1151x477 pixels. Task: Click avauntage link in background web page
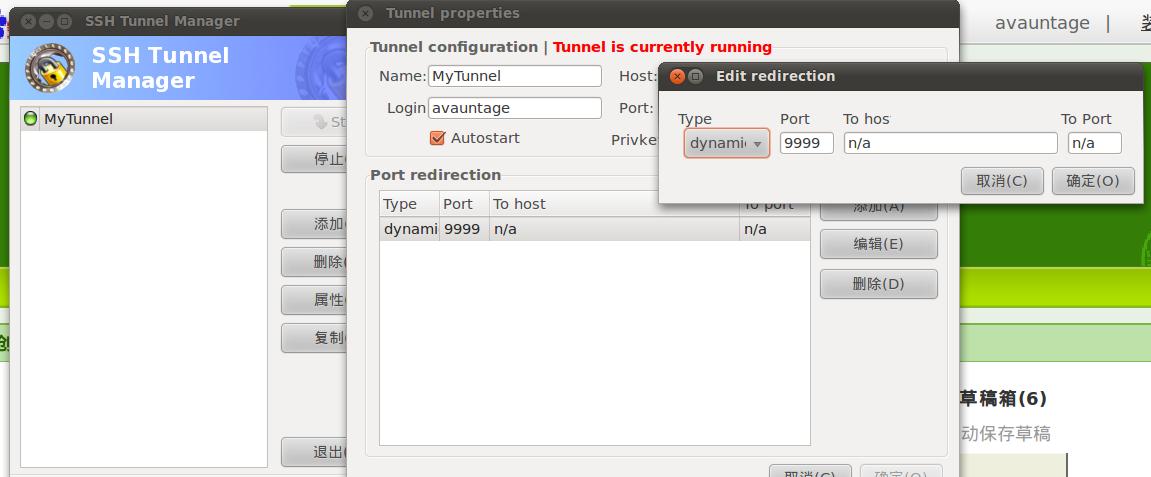point(1042,23)
